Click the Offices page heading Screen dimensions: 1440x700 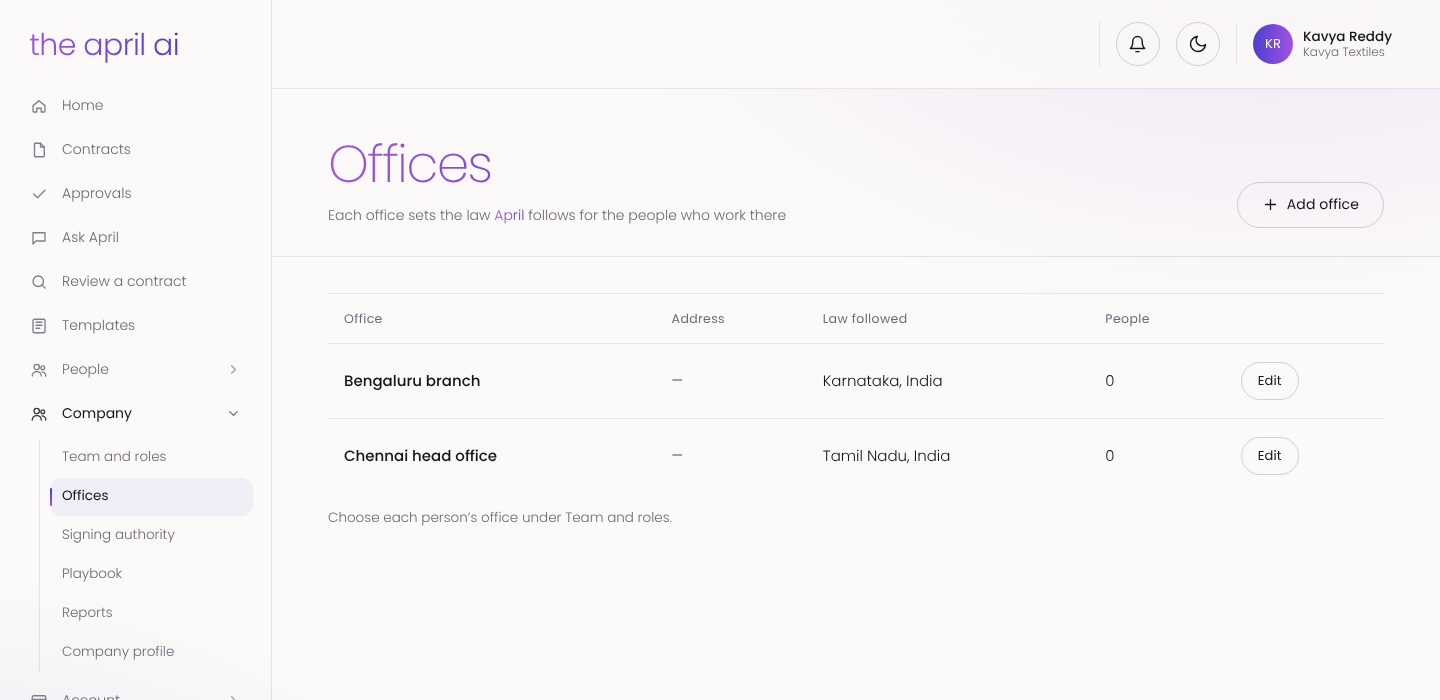(x=410, y=165)
